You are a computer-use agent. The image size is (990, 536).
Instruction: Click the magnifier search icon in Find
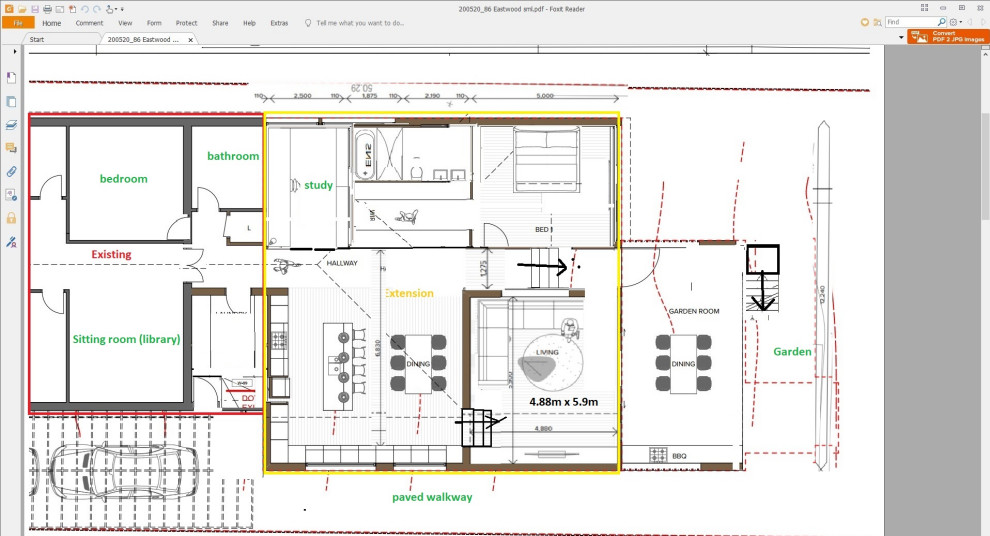(942, 22)
